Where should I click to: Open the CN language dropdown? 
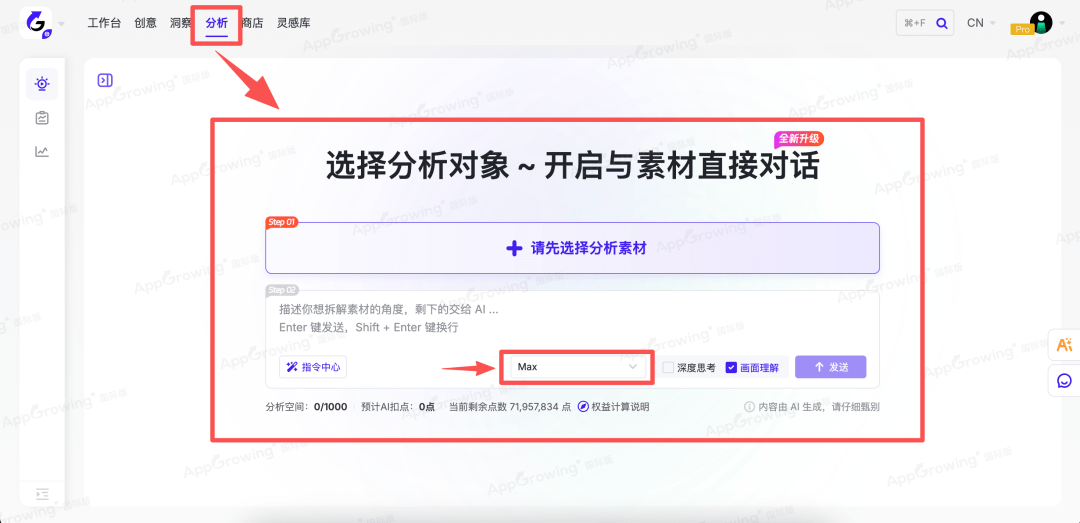coord(981,23)
